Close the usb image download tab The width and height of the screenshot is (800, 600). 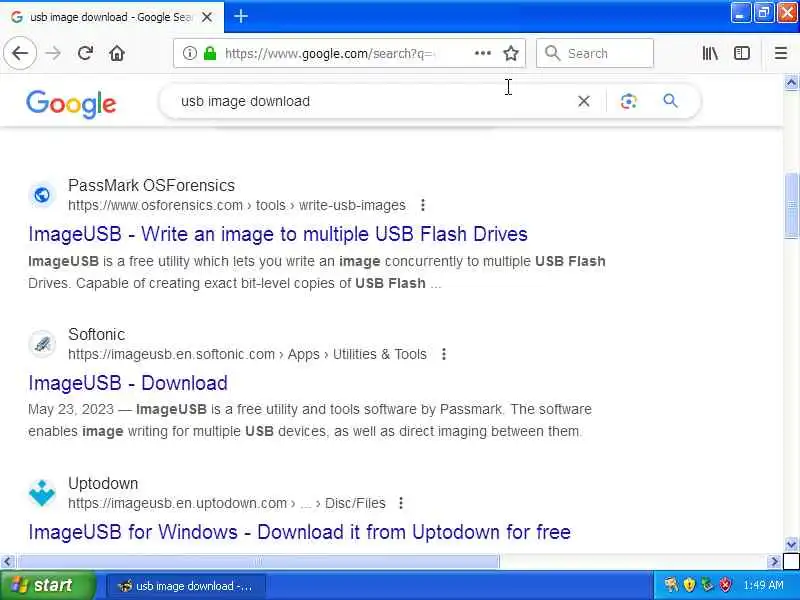pos(207,17)
